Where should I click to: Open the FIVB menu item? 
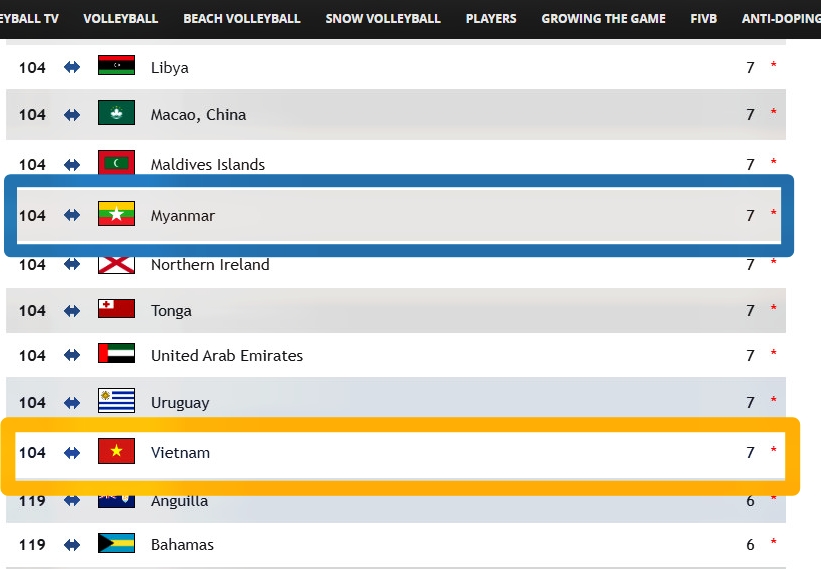click(x=703, y=19)
